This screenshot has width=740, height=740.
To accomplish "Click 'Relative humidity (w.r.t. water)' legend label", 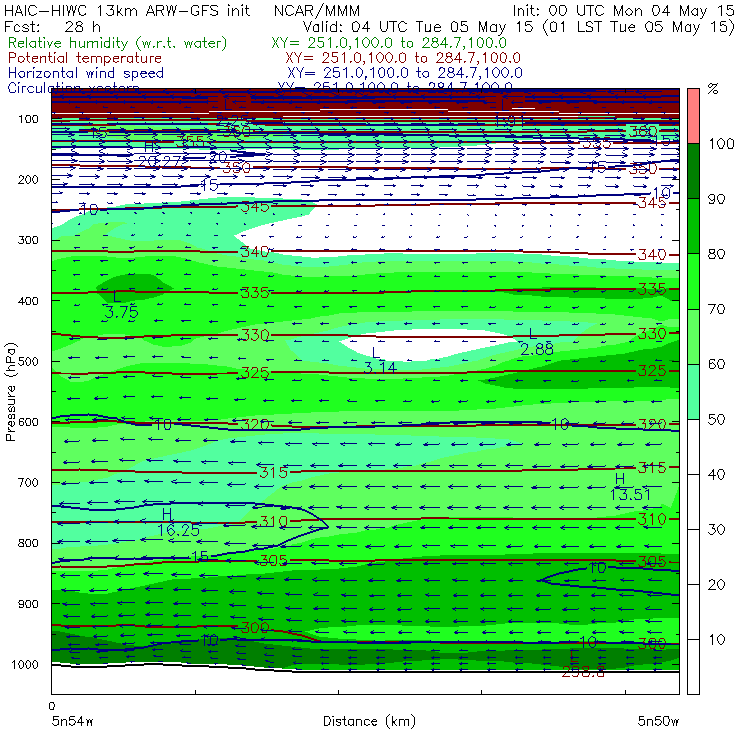I will coord(118,43).
